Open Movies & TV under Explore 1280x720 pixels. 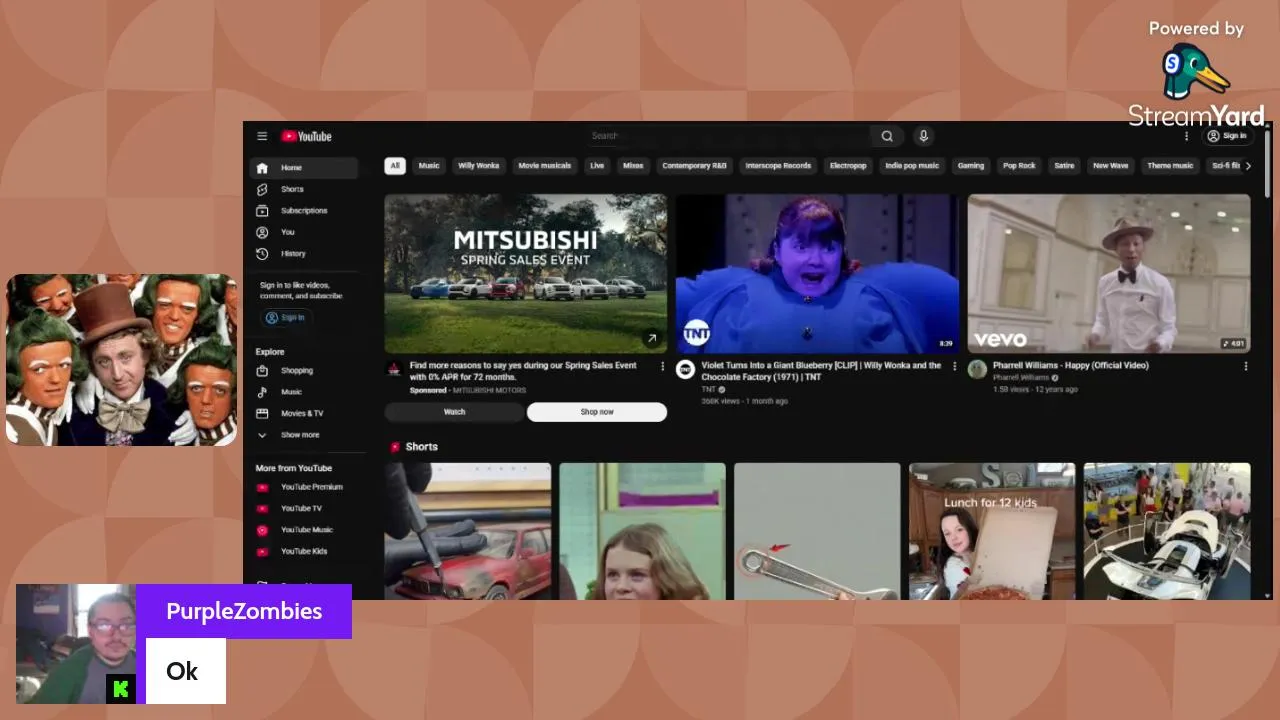point(303,413)
